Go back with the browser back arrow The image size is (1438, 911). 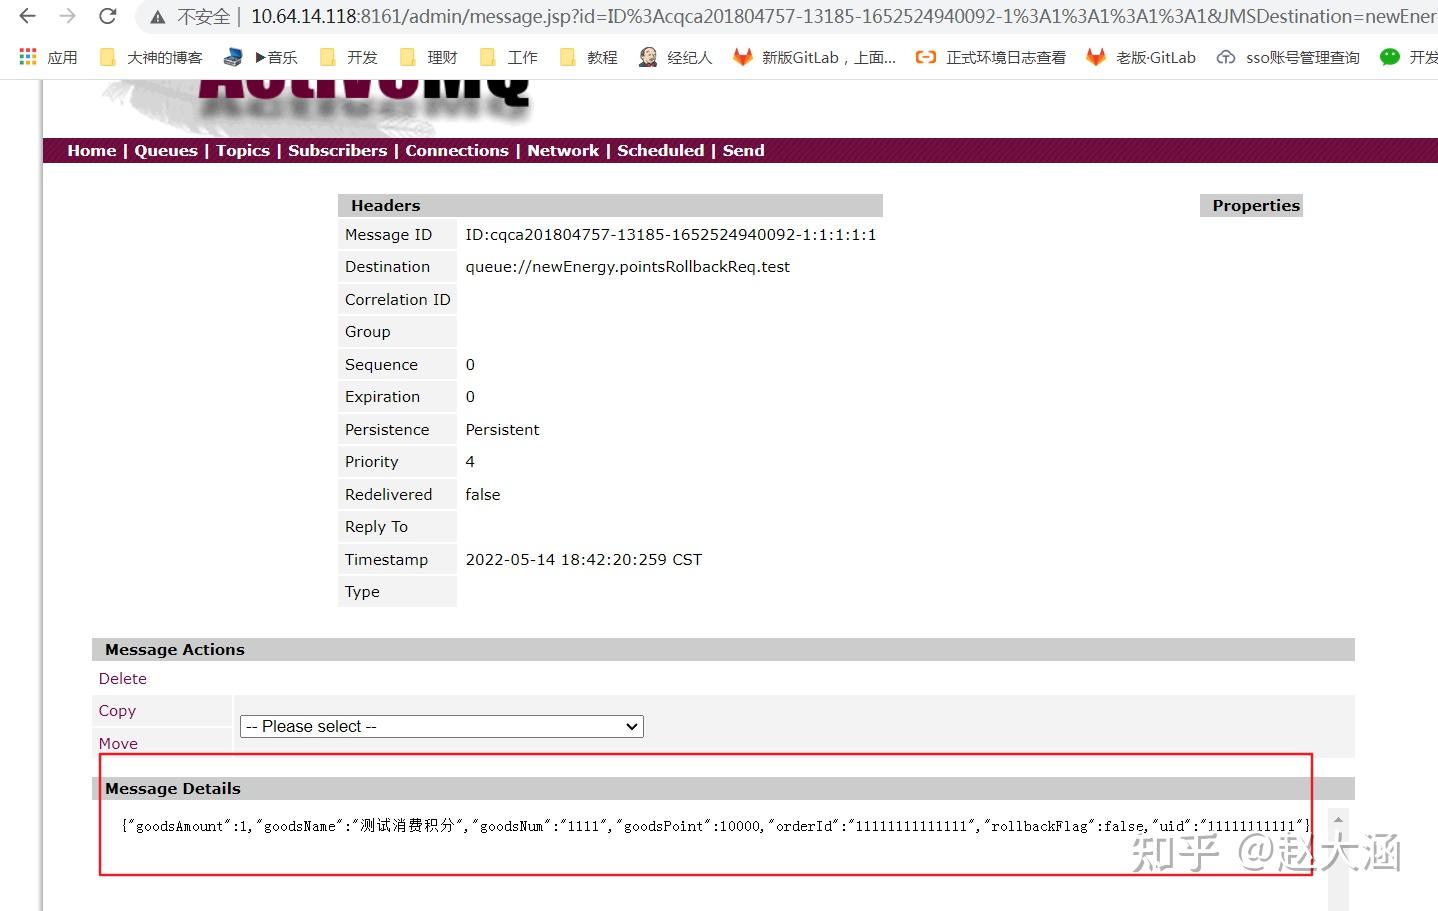pos(27,16)
